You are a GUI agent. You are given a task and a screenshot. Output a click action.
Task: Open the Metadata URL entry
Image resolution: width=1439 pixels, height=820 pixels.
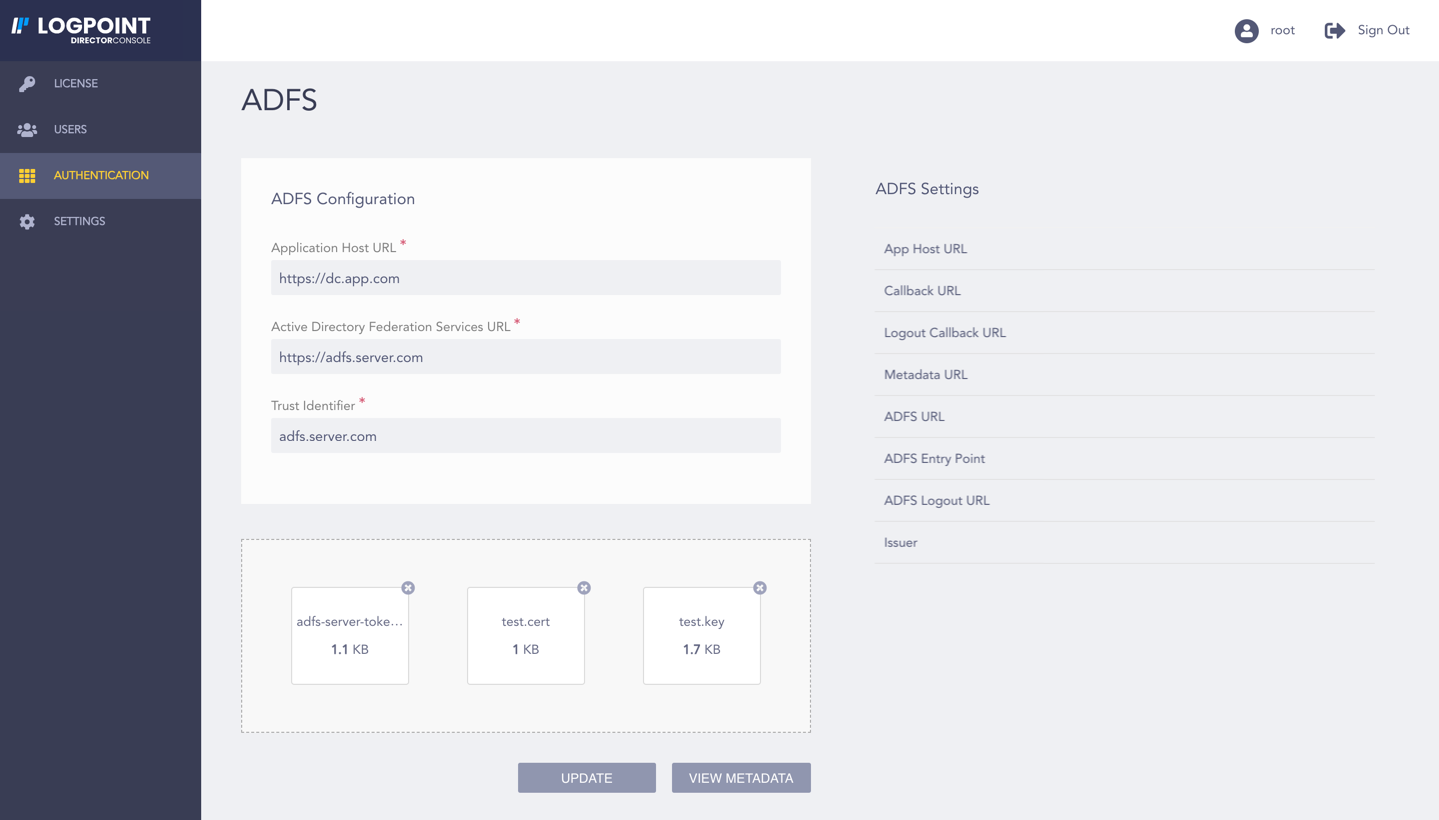click(1124, 374)
